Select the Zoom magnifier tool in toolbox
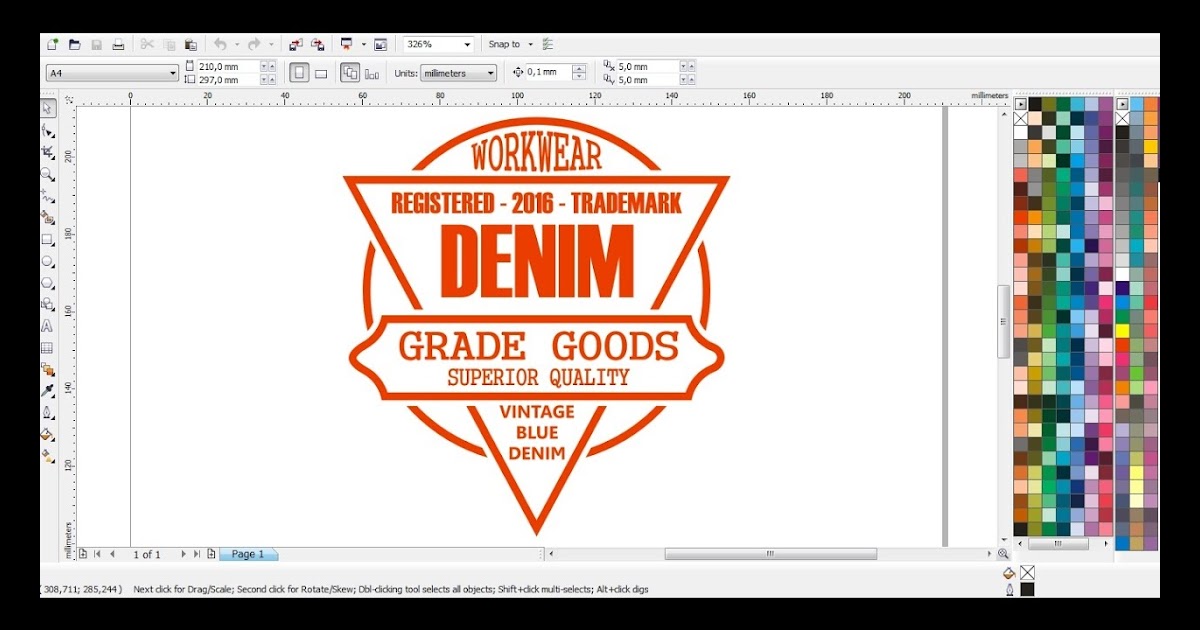1200x630 pixels. click(47, 174)
